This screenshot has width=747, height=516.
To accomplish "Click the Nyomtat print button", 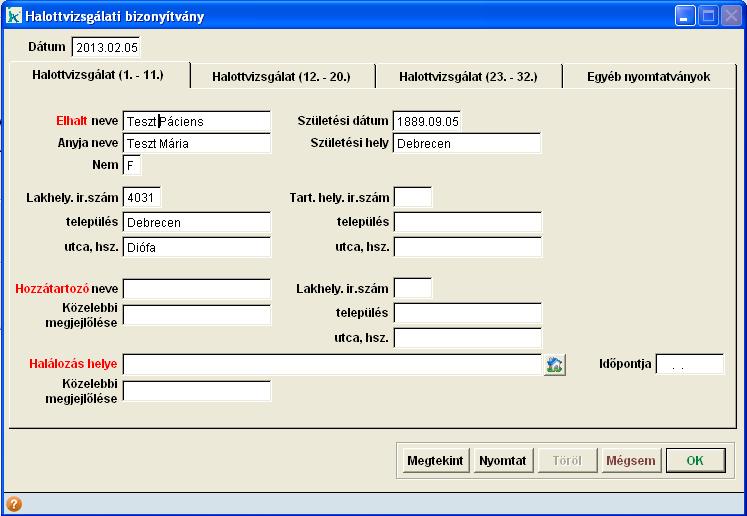I will point(502,461).
